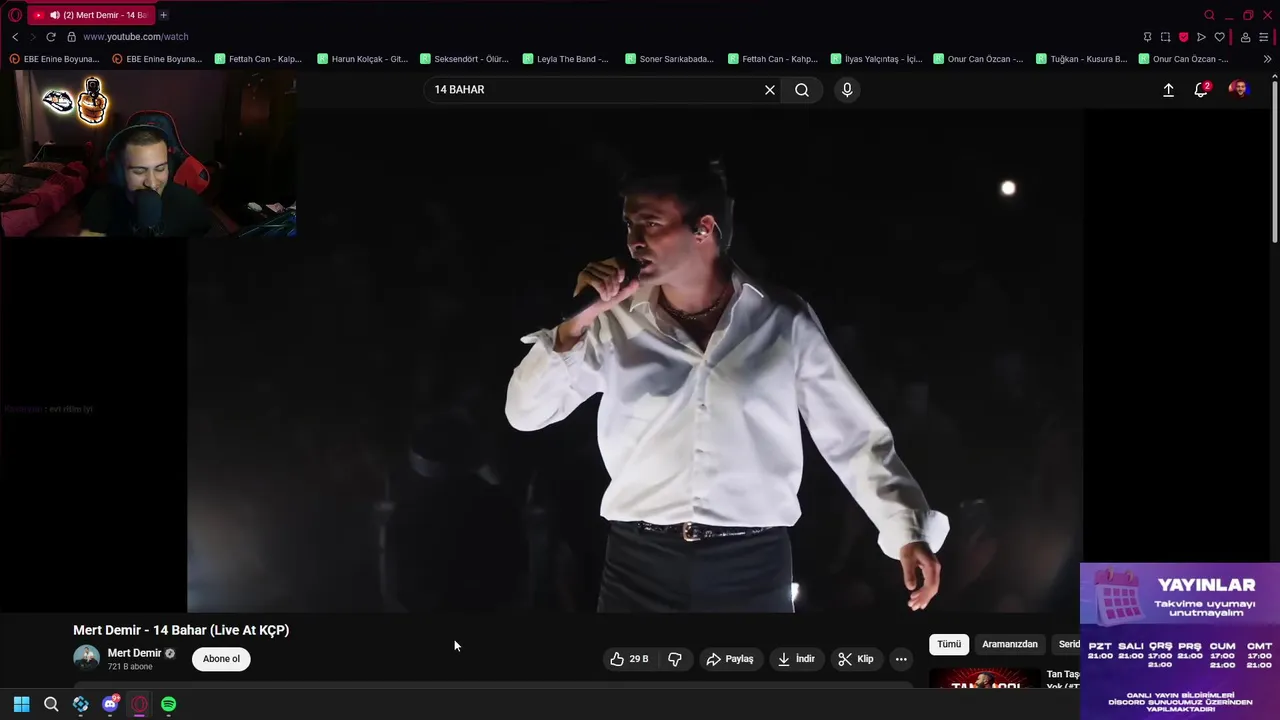Open the Paylaş share dialog
Viewport: 1280px width, 720px height.
pos(730,659)
